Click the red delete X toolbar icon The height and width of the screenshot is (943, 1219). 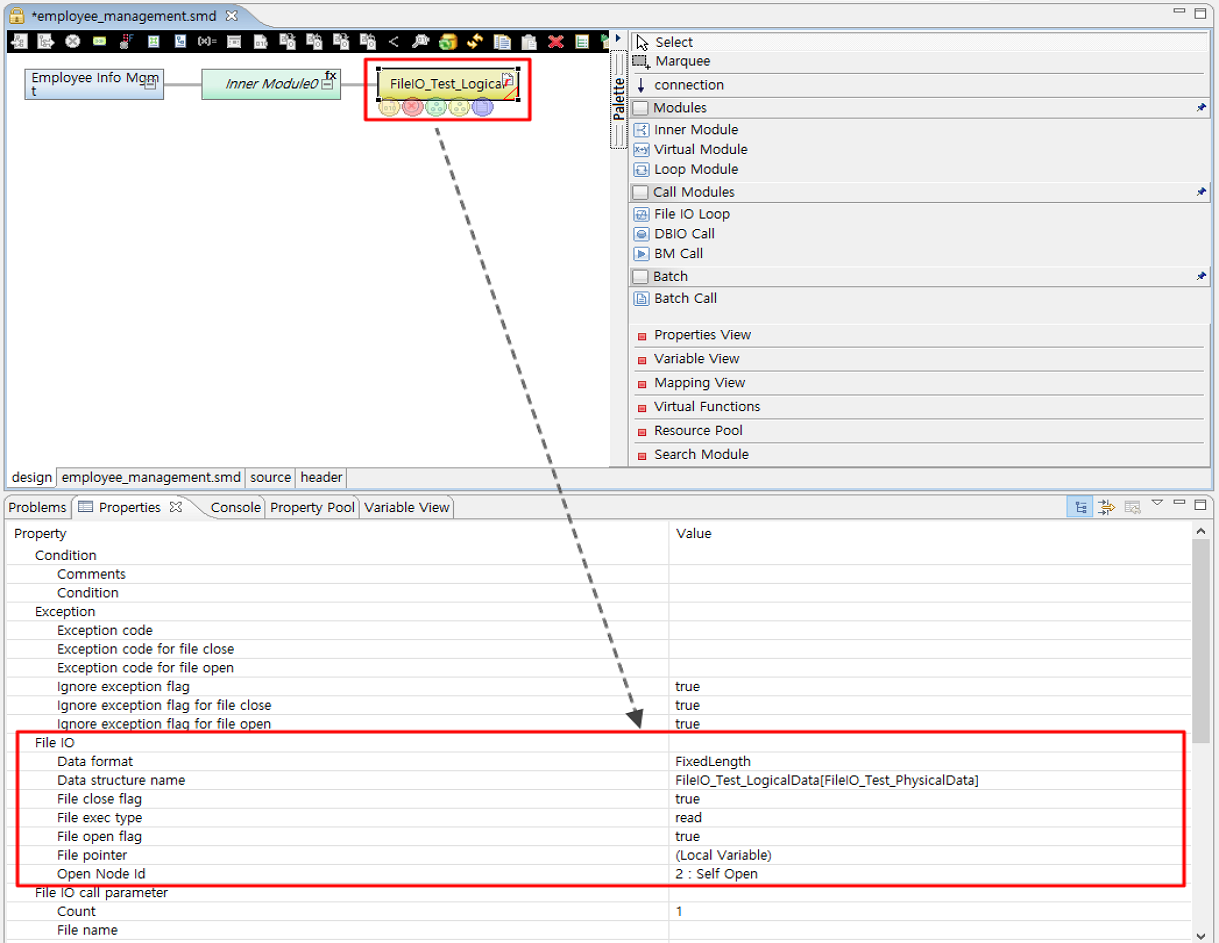coord(556,42)
